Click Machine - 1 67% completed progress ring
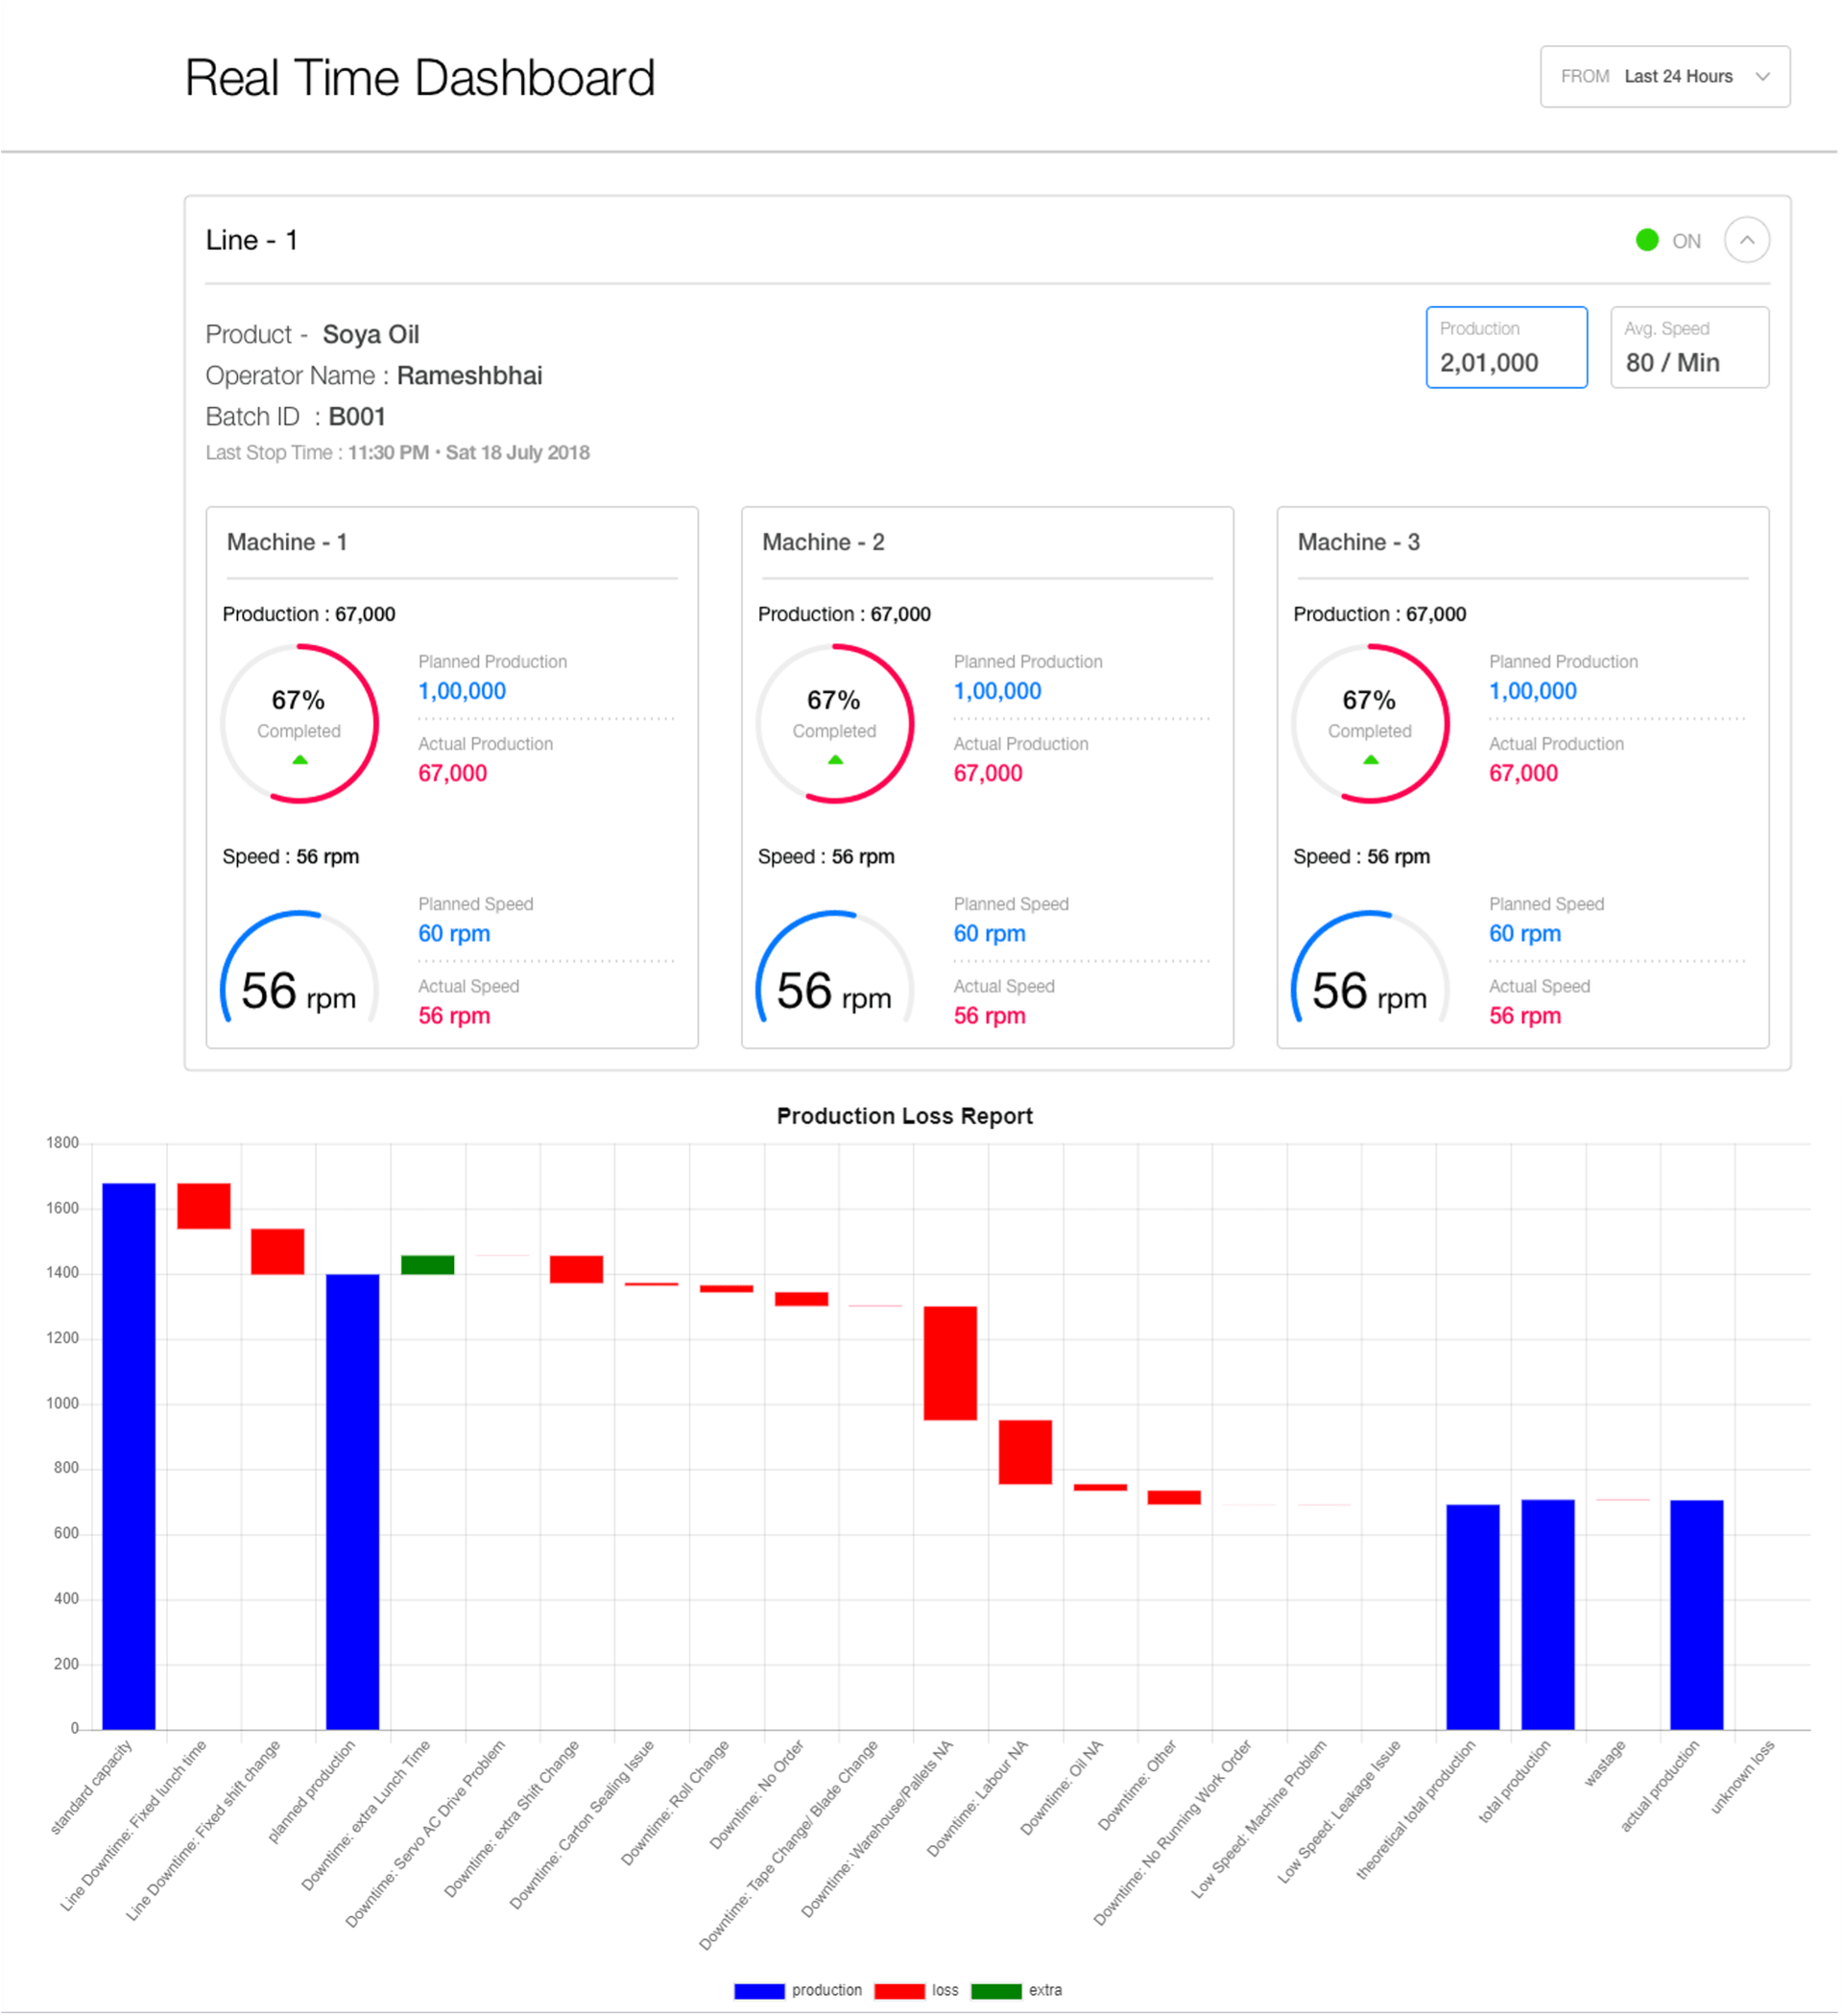 (x=299, y=722)
